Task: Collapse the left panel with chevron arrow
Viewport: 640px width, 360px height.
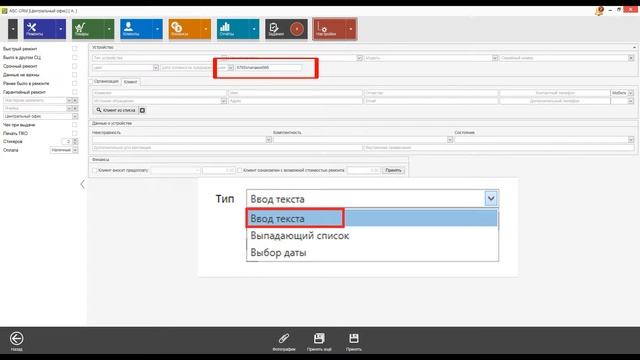Action: click(x=82, y=184)
